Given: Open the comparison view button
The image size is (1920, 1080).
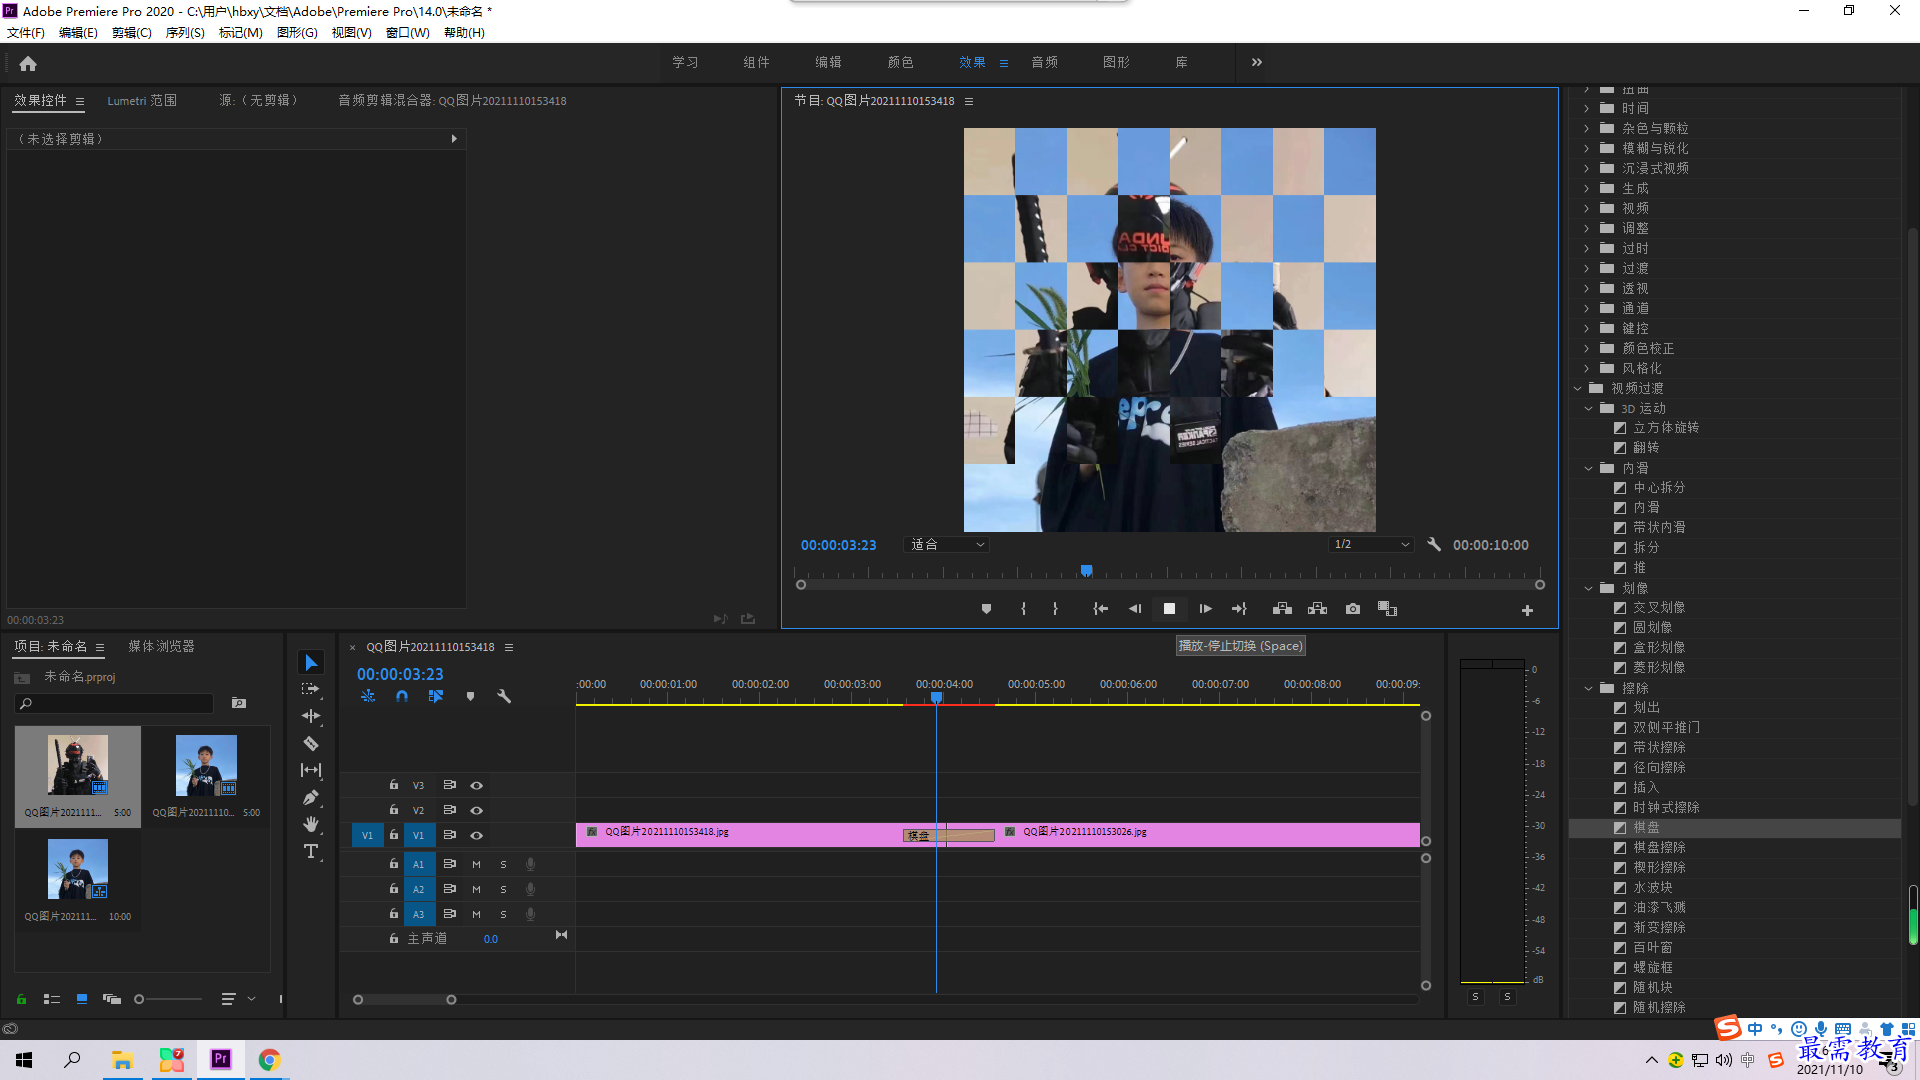Looking at the screenshot, I should (1387, 609).
